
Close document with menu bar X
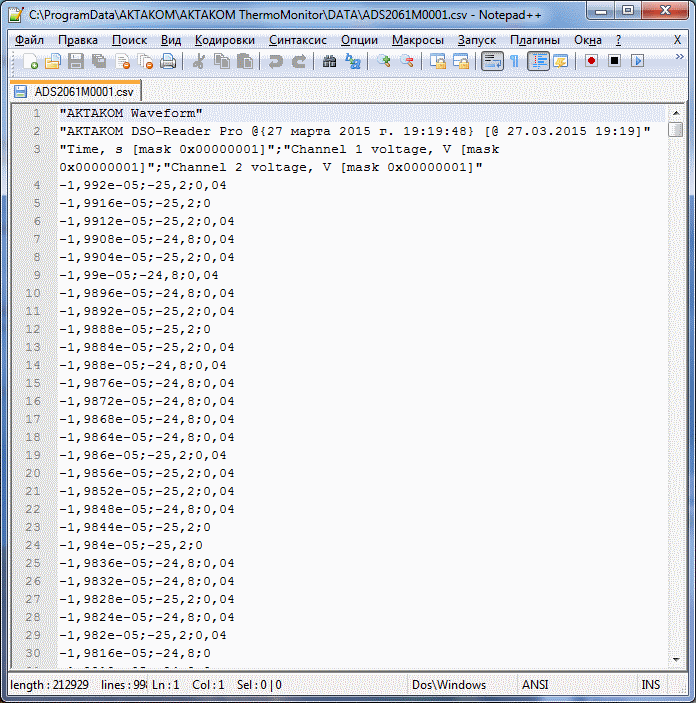click(677, 40)
